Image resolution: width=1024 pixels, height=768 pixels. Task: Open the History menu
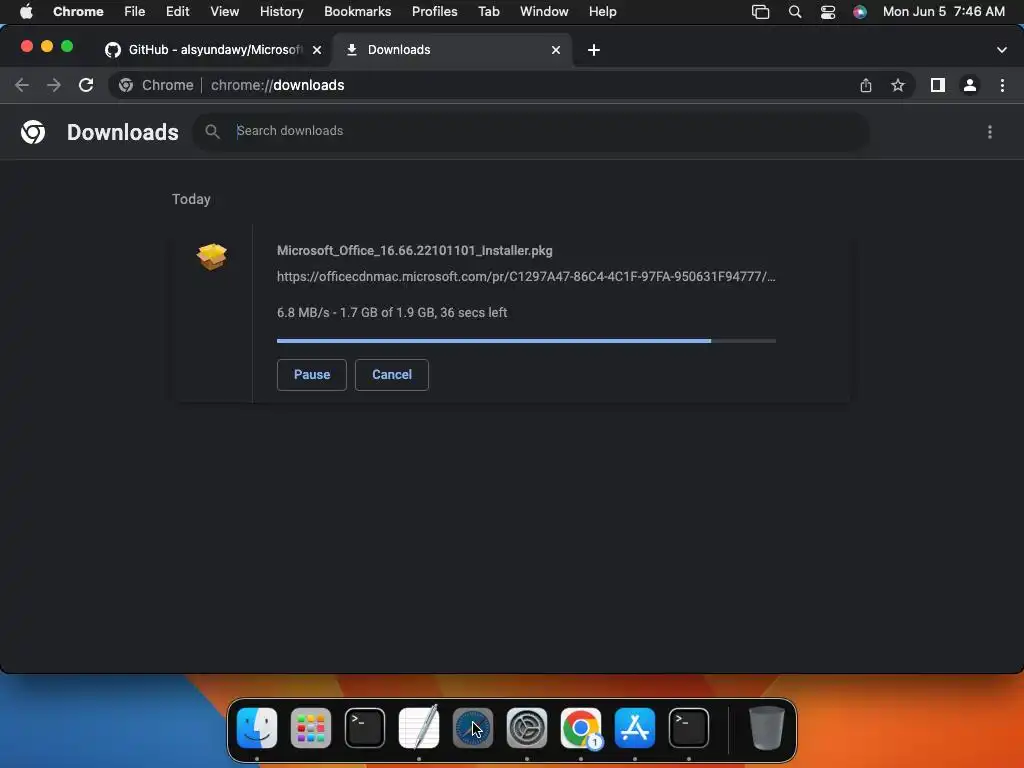tap(281, 12)
